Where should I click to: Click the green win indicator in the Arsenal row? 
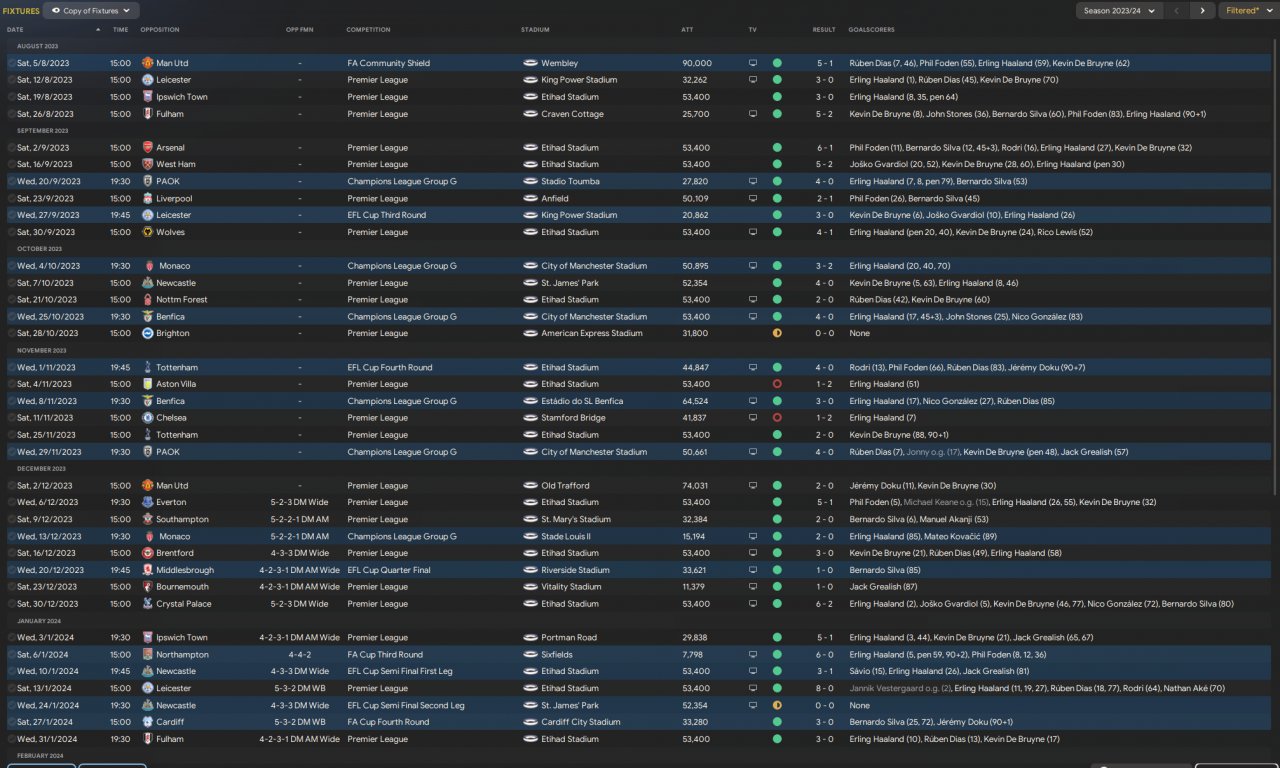pos(777,148)
